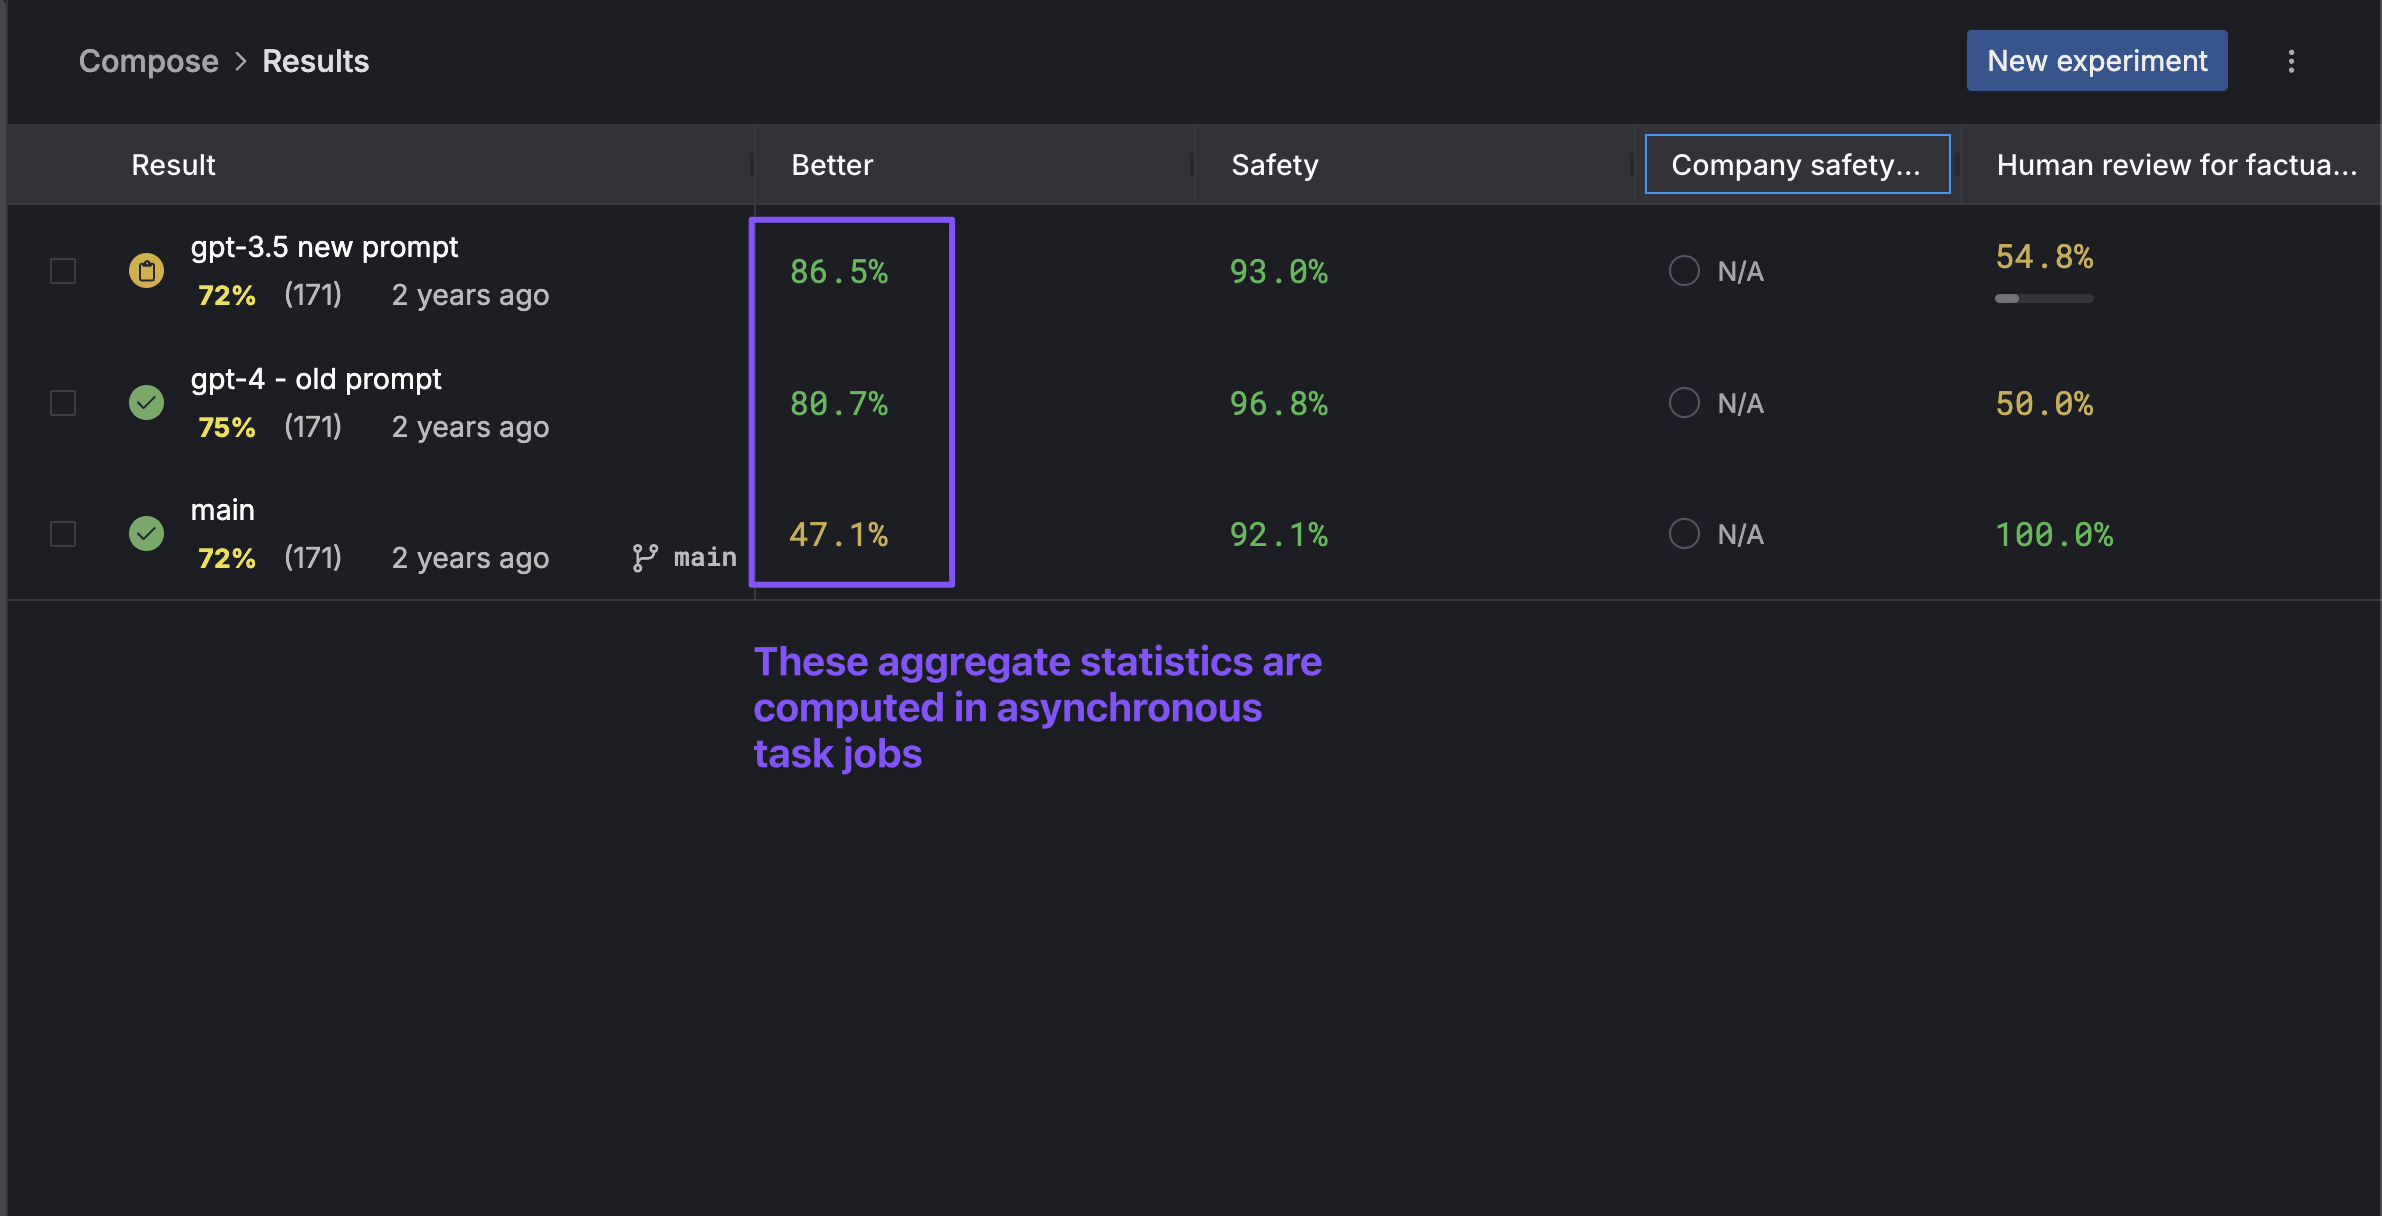This screenshot has width=2382, height=1216.
Task: Click the breadcrumb chevron after Compose
Action: coord(240,62)
